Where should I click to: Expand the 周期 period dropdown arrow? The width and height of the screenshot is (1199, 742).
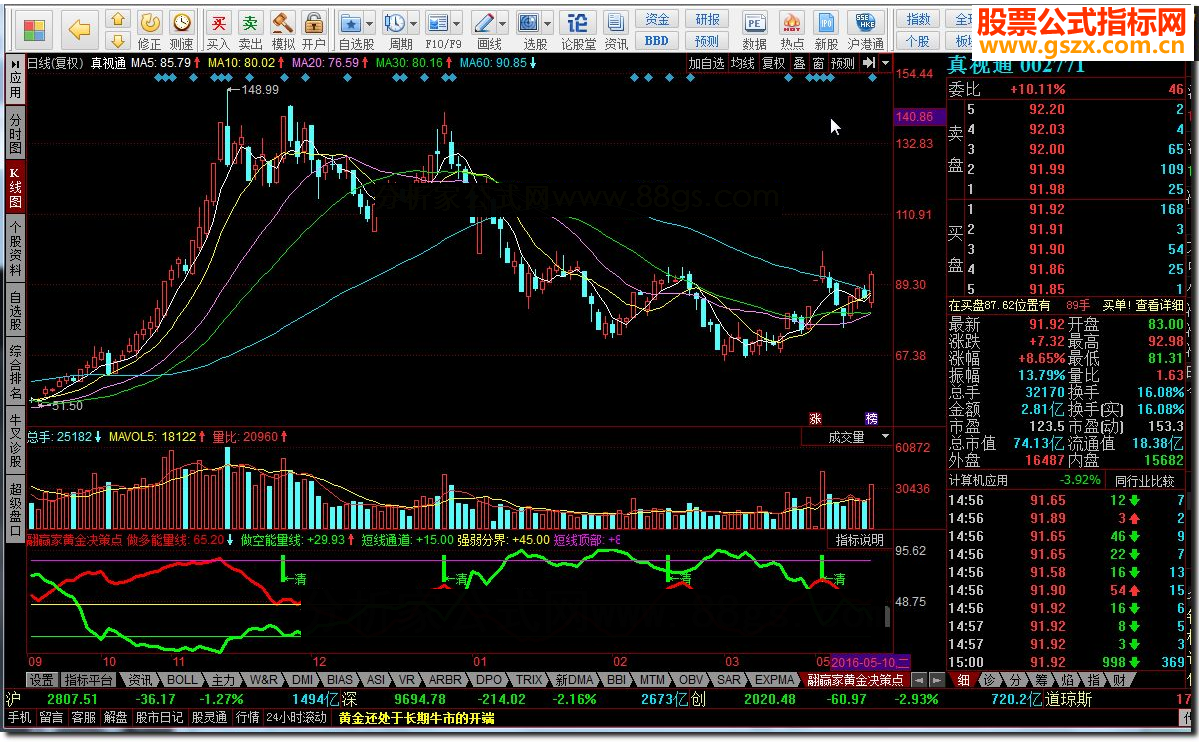413,22
